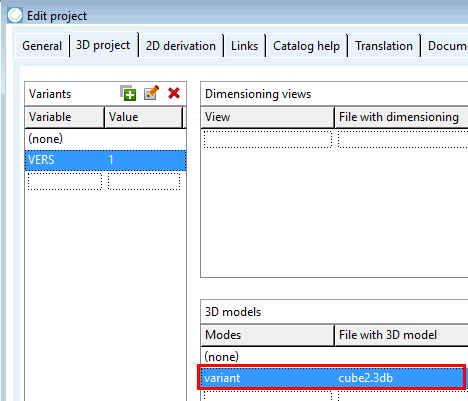This screenshot has width=468, height=401.
Task: Select the variant cube2.3db model row
Action: click(332, 378)
